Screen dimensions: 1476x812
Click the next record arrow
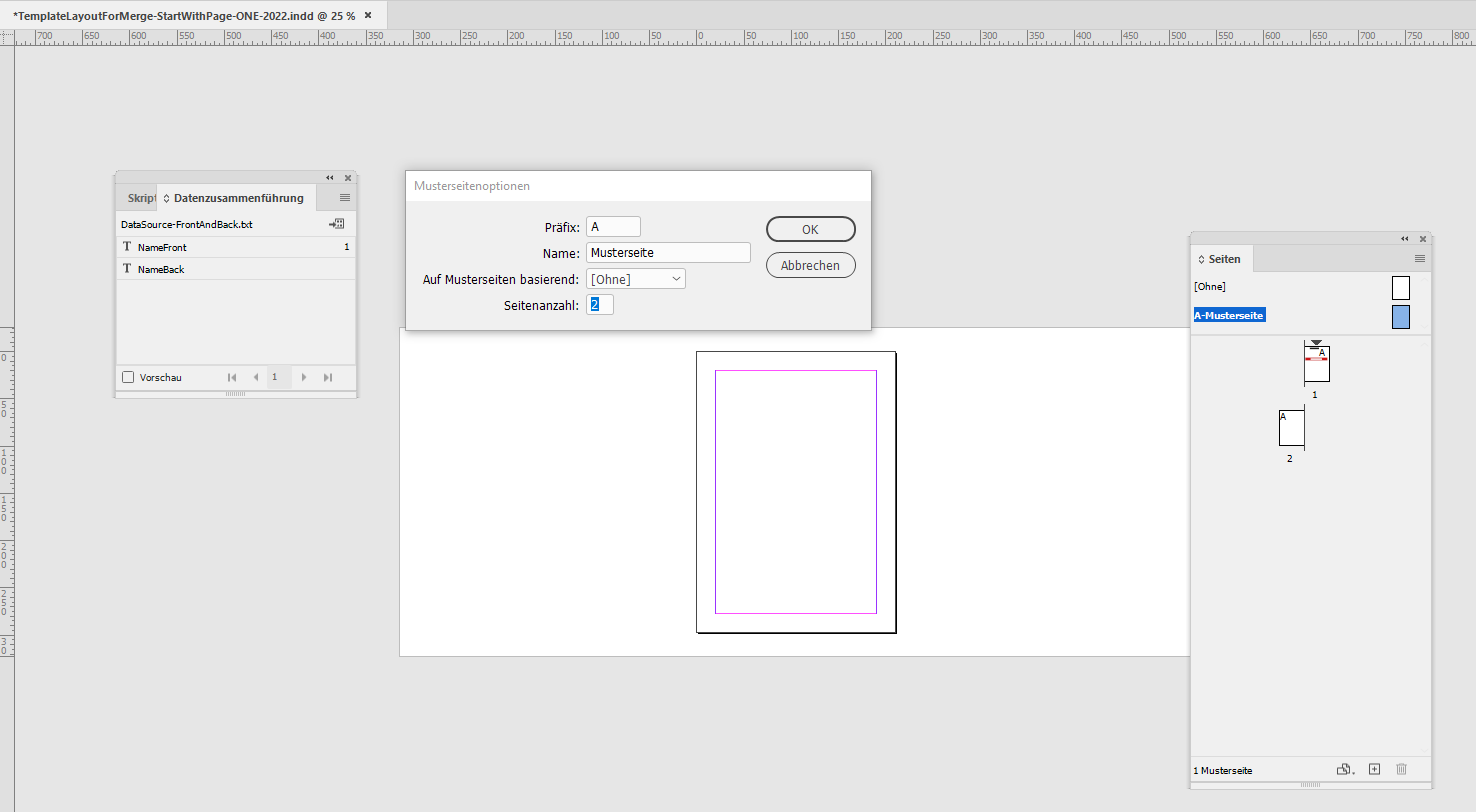point(303,377)
